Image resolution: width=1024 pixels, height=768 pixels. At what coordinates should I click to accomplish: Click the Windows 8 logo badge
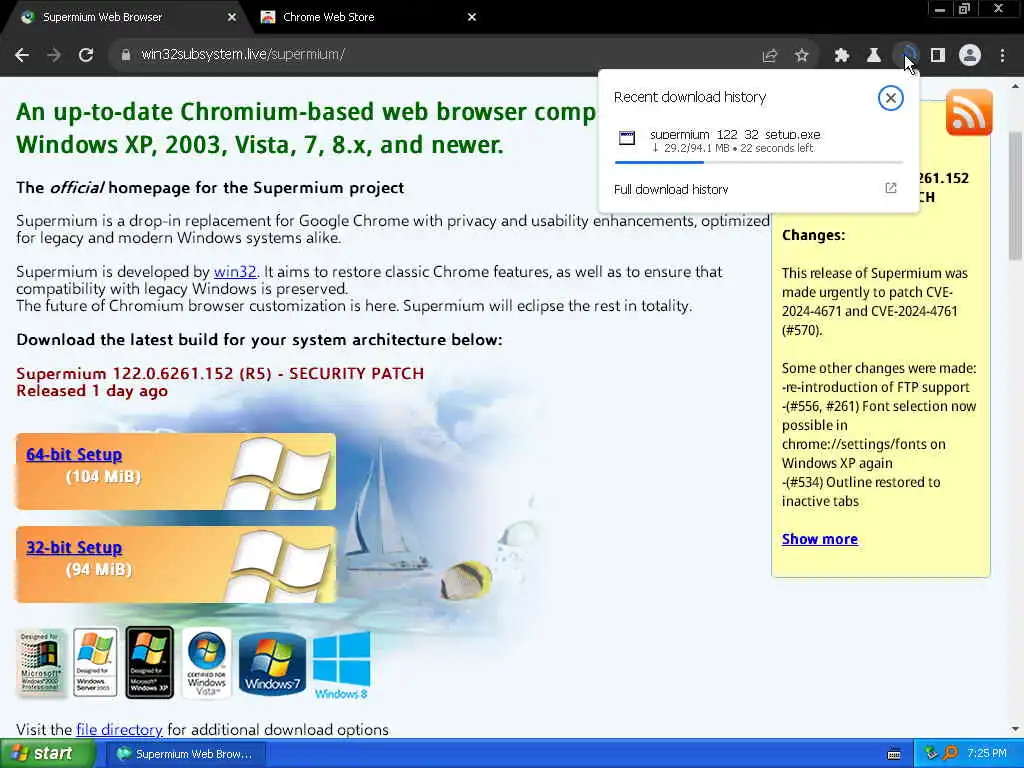[342, 665]
